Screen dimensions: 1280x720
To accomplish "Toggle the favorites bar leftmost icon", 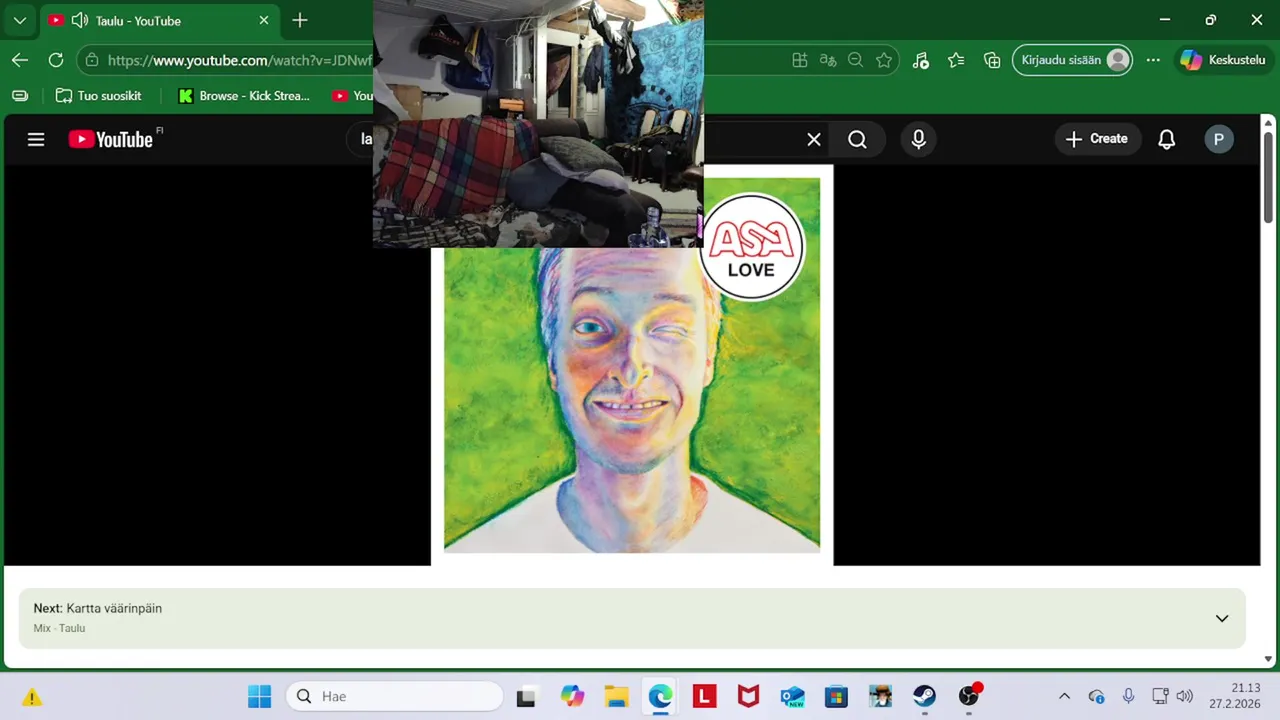I will (20, 96).
